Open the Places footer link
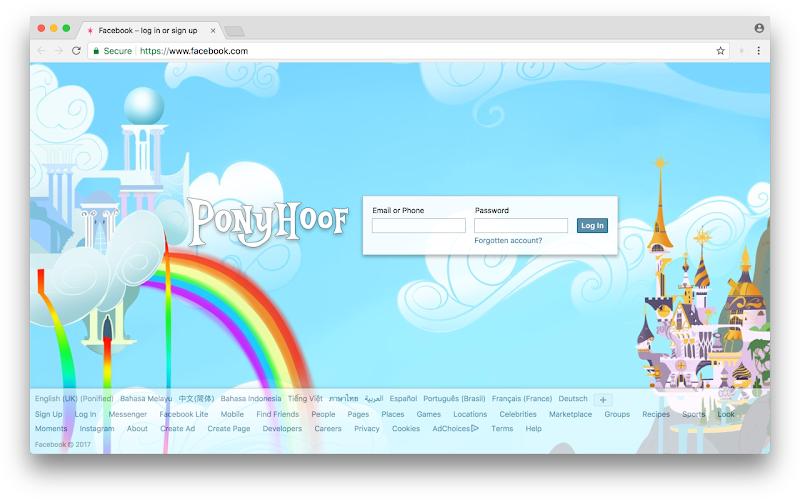This screenshot has height=500, width=800. 393,414
